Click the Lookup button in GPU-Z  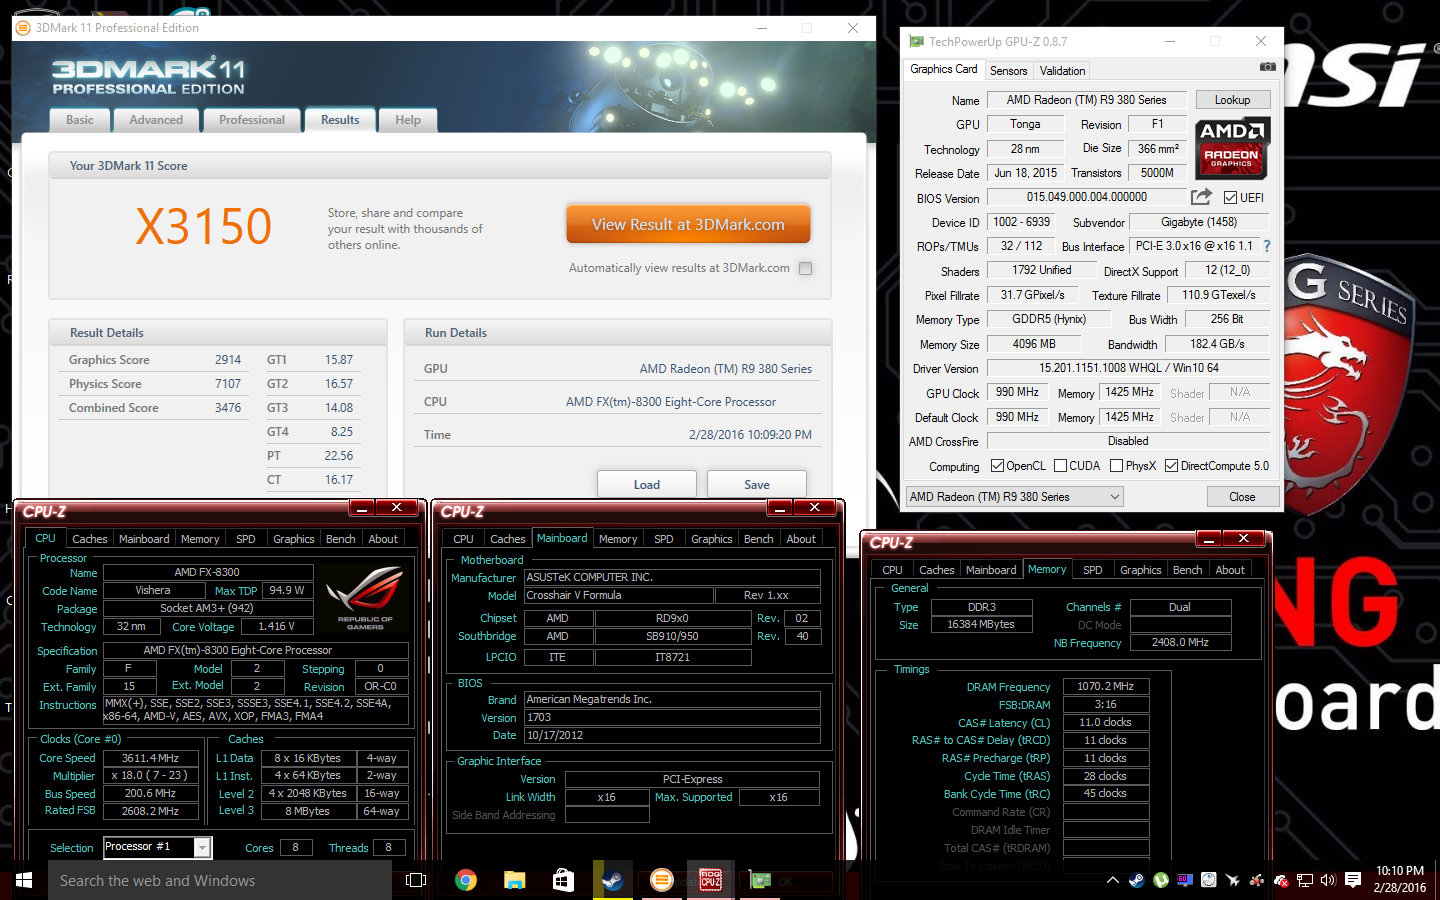tap(1232, 100)
